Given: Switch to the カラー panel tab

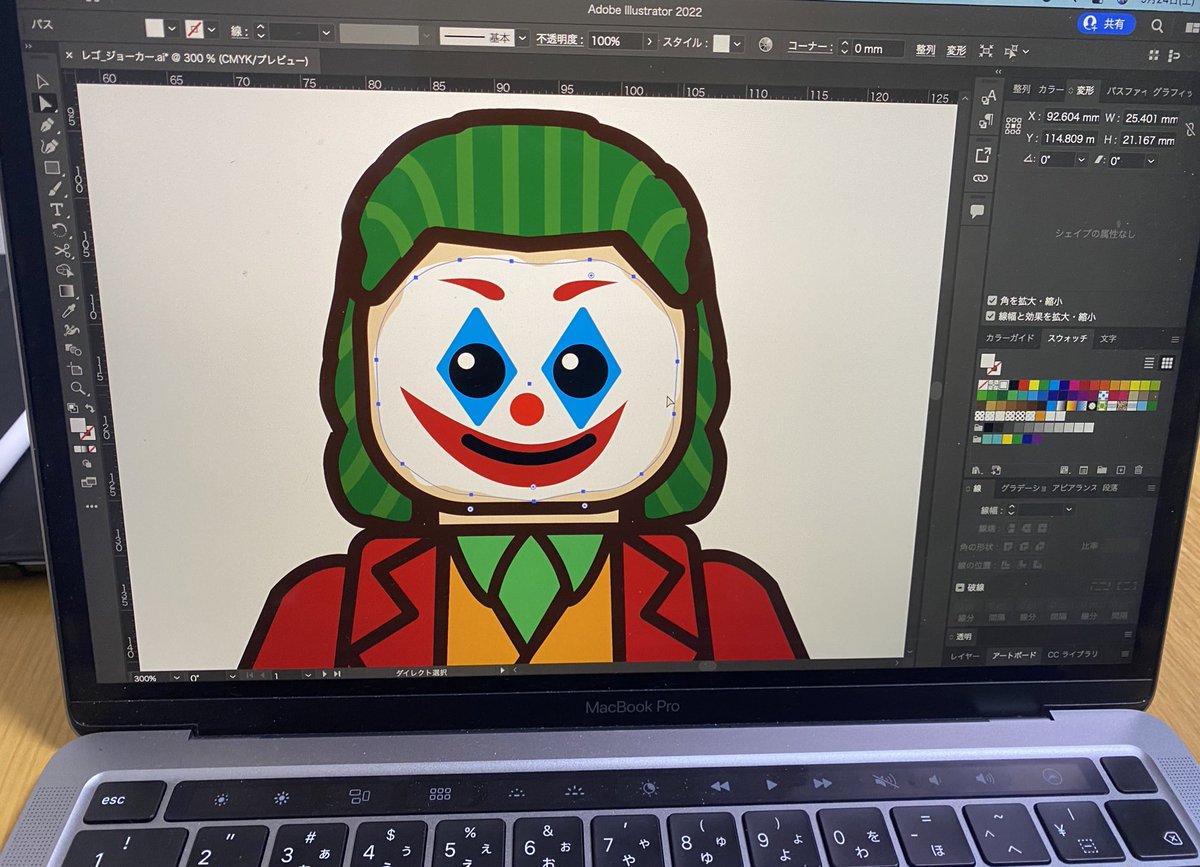Looking at the screenshot, I should [1050, 89].
